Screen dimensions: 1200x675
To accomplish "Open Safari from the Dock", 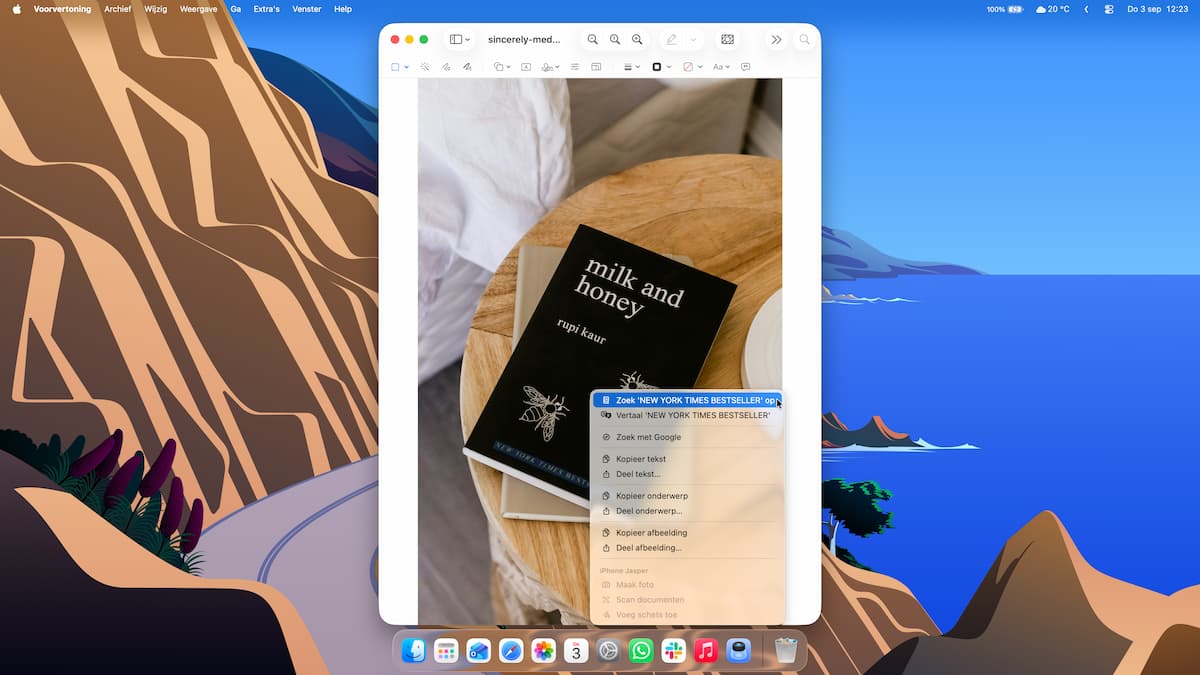I will (511, 651).
